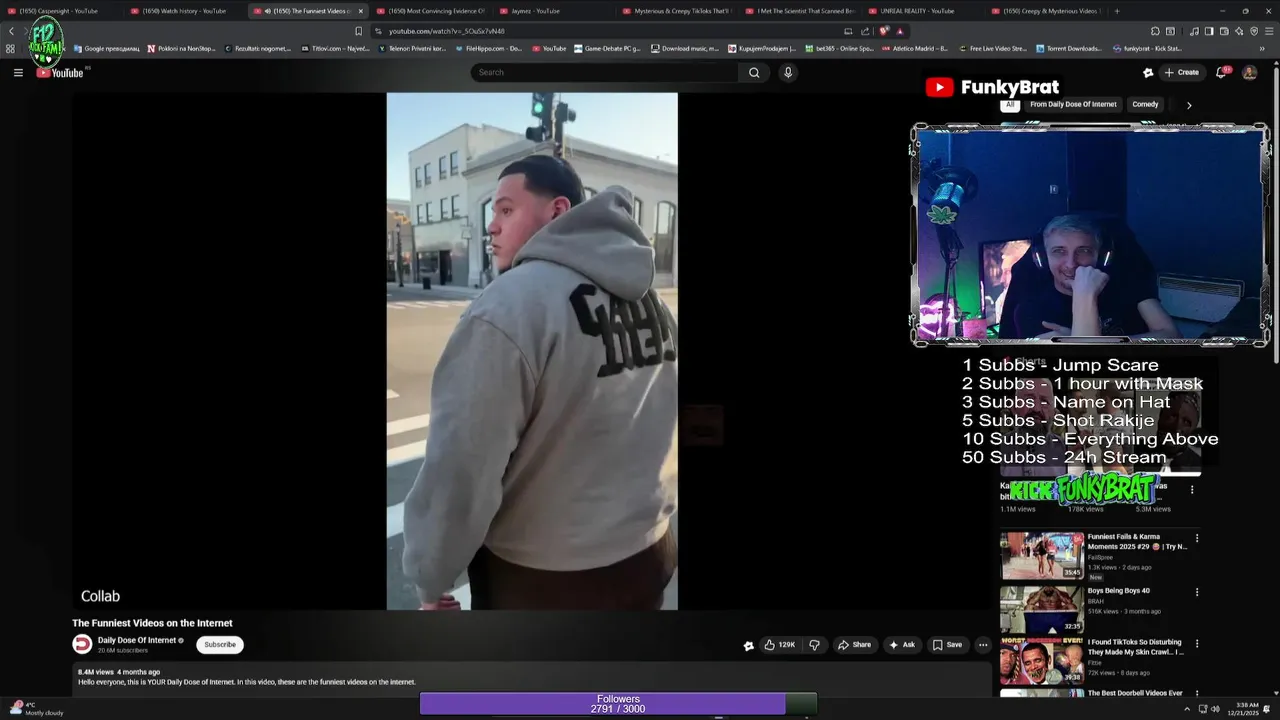
Task: Bookmark this page with bookmark icon
Action: pyautogui.click(x=359, y=31)
